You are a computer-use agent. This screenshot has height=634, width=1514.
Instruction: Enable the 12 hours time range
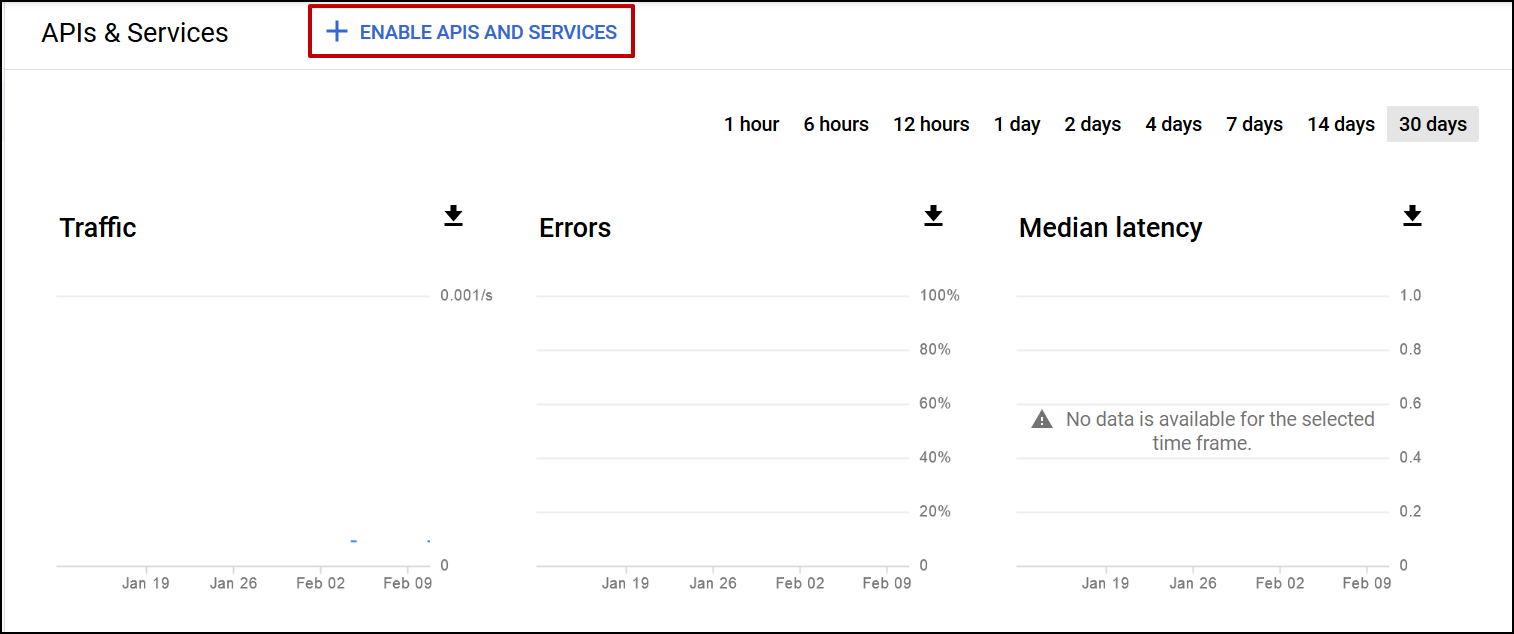931,124
